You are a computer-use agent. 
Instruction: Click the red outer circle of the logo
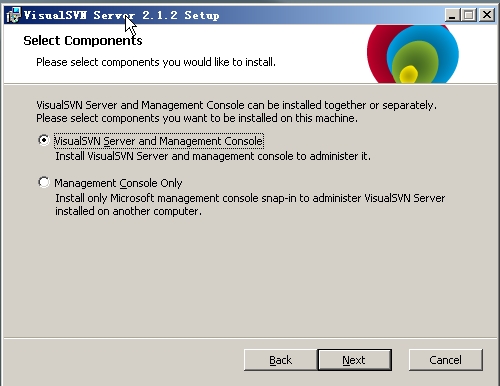click(x=377, y=52)
